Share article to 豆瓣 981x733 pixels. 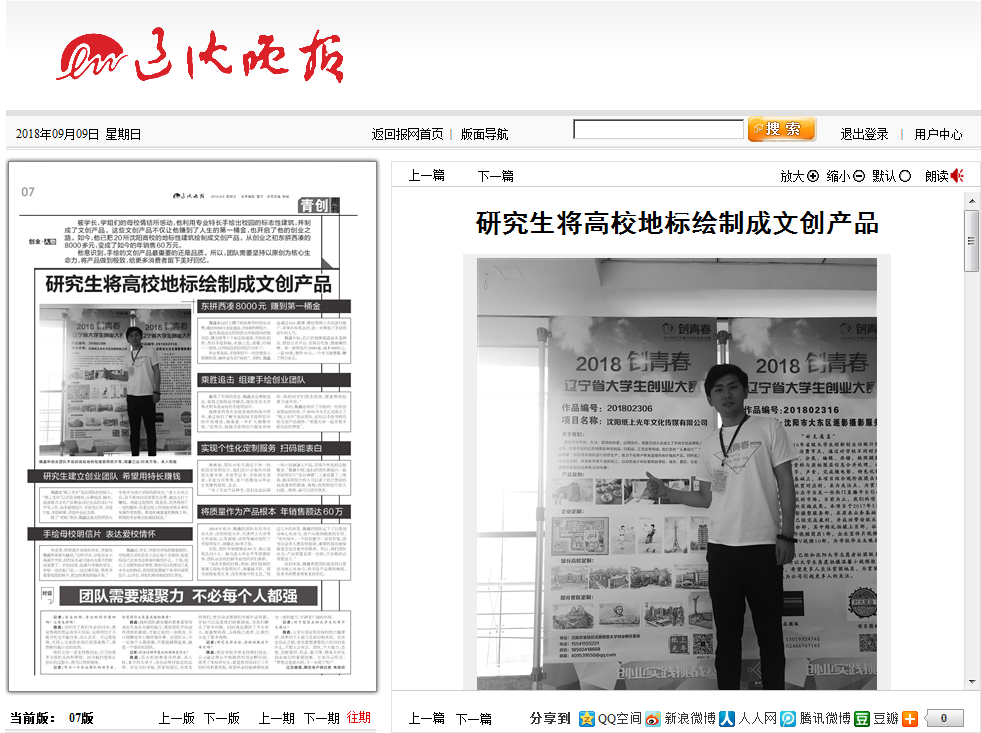click(876, 718)
